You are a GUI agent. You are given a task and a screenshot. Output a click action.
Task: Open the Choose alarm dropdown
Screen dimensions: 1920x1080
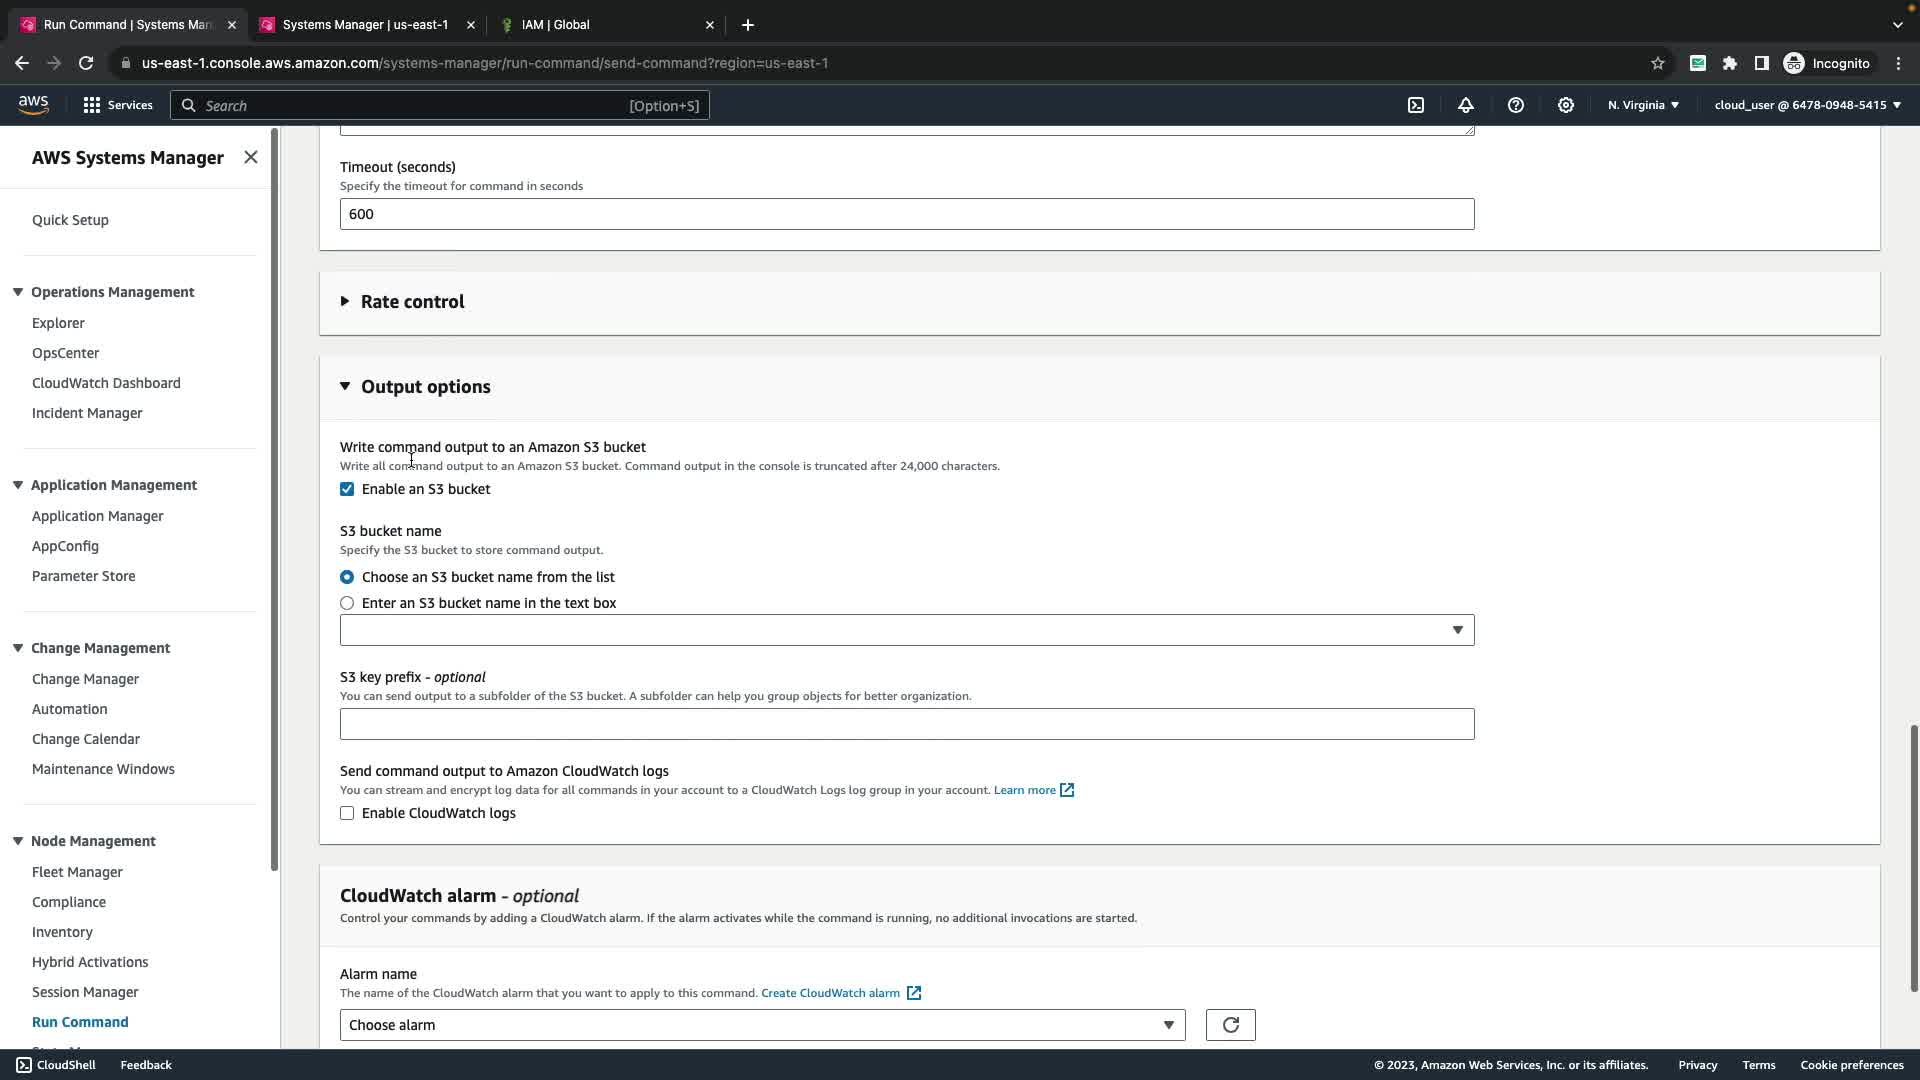[762, 1025]
